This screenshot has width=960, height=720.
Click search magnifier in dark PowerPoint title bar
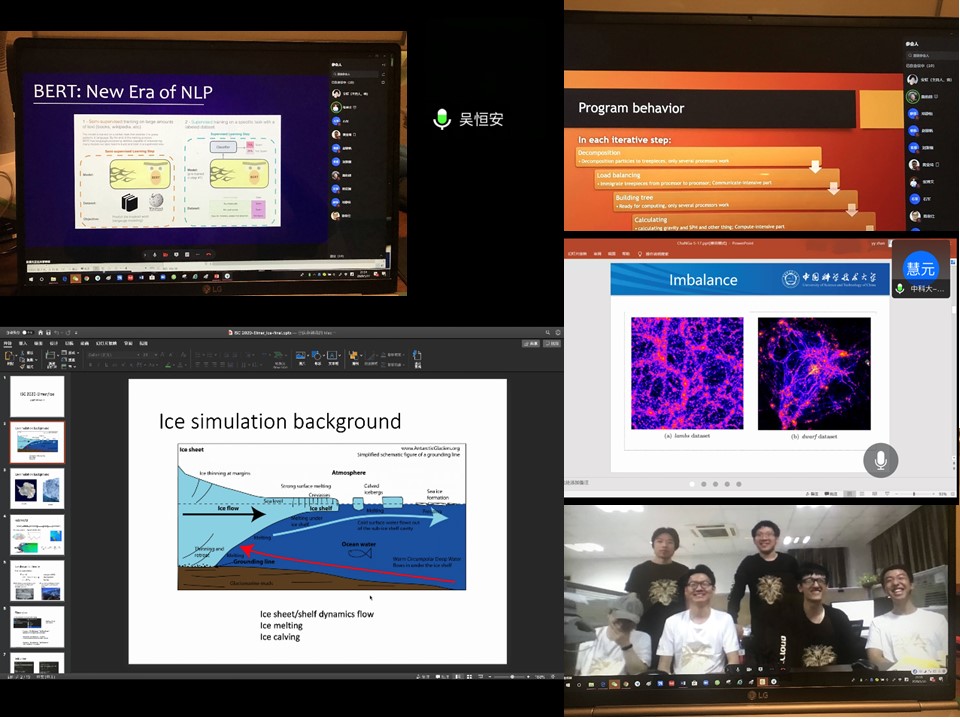click(549, 332)
